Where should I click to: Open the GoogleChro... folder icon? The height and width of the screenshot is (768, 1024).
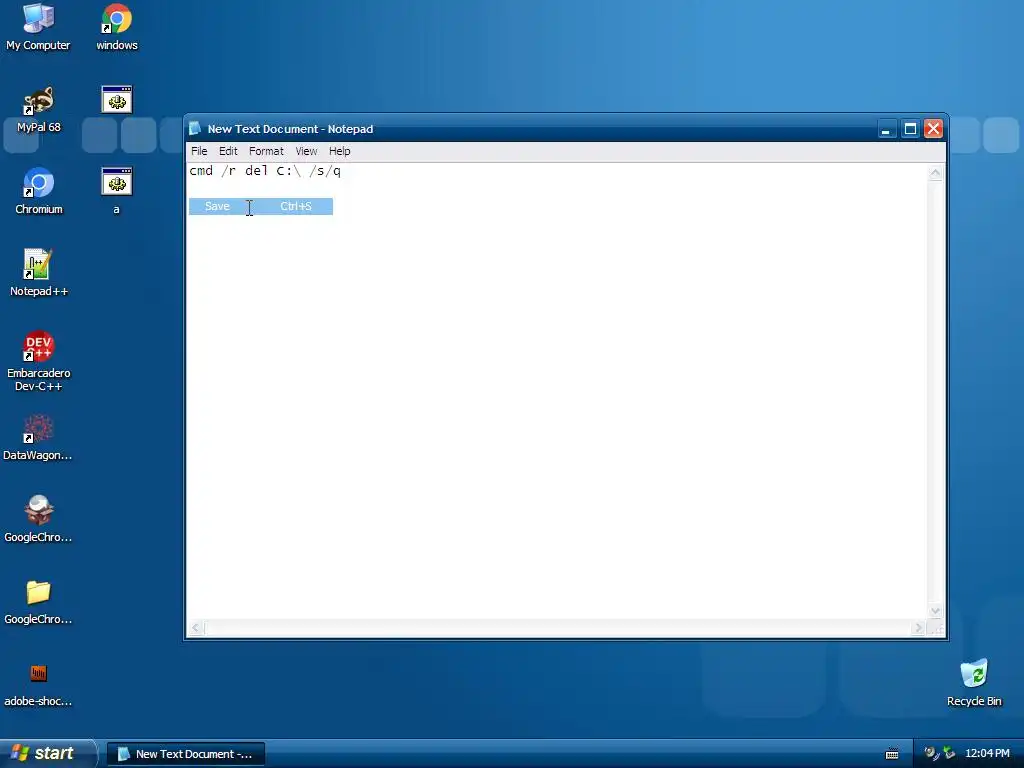38,601
